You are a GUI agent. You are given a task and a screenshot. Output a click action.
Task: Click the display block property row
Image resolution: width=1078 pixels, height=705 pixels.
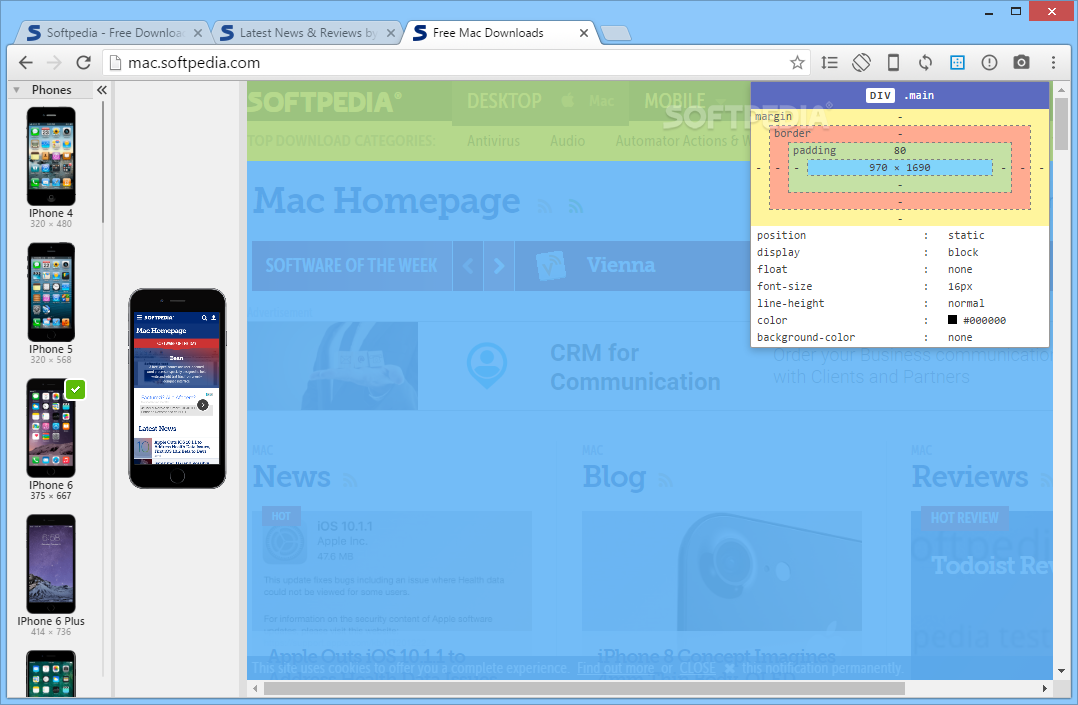(900, 252)
